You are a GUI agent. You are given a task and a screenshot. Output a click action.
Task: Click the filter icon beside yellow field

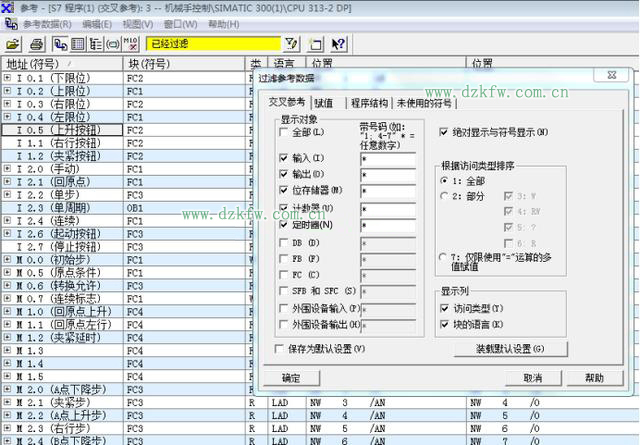[x=291, y=44]
